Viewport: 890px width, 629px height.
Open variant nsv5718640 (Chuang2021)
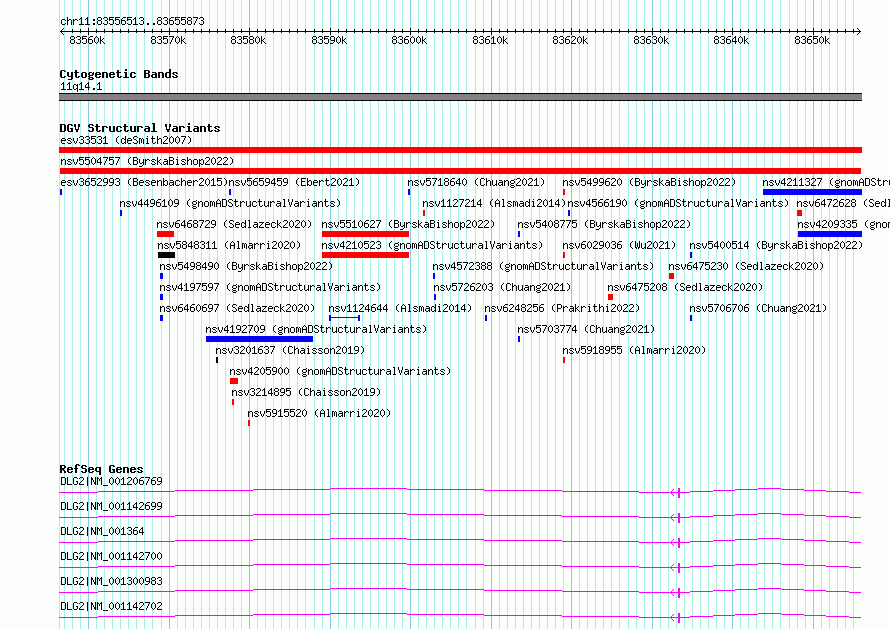coord(476,182)
